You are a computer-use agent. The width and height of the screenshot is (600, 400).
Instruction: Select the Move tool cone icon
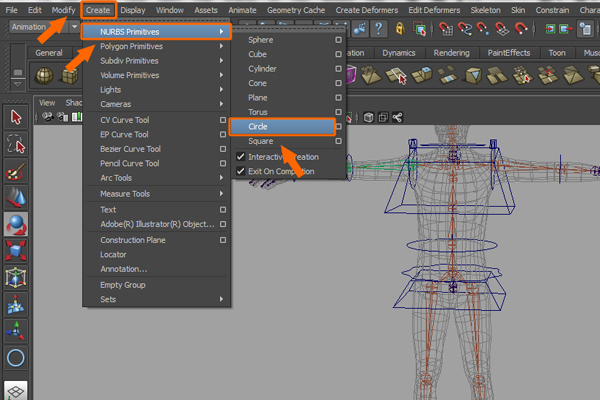click(x=16, y=198)
